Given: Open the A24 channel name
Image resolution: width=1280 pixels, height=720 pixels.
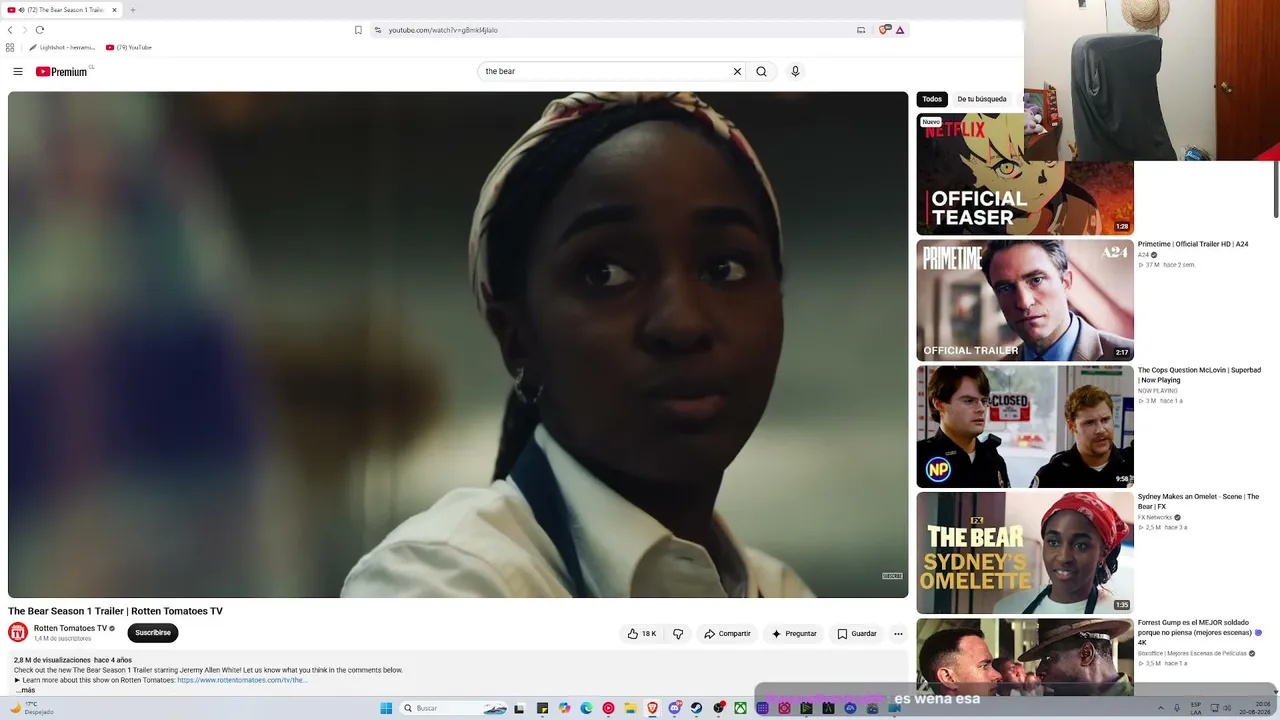Looking at the screenshot, I should click(1143, 255).
